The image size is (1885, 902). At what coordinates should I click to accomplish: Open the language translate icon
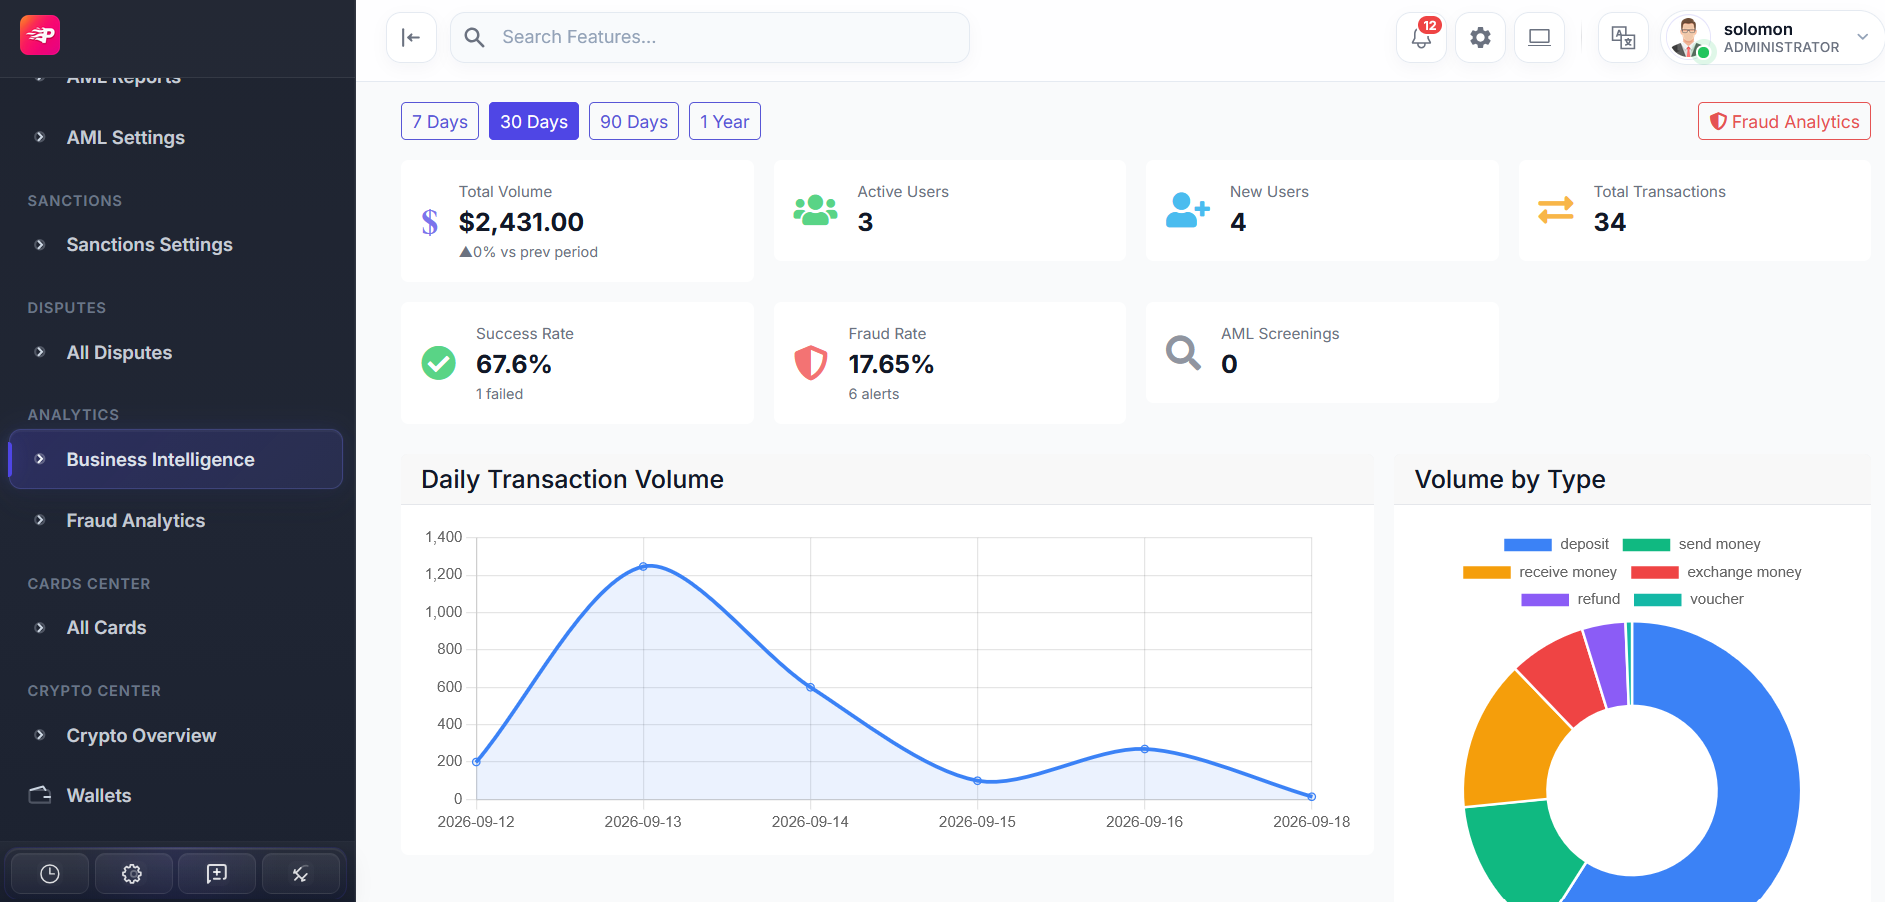(x=1623, y=38)
